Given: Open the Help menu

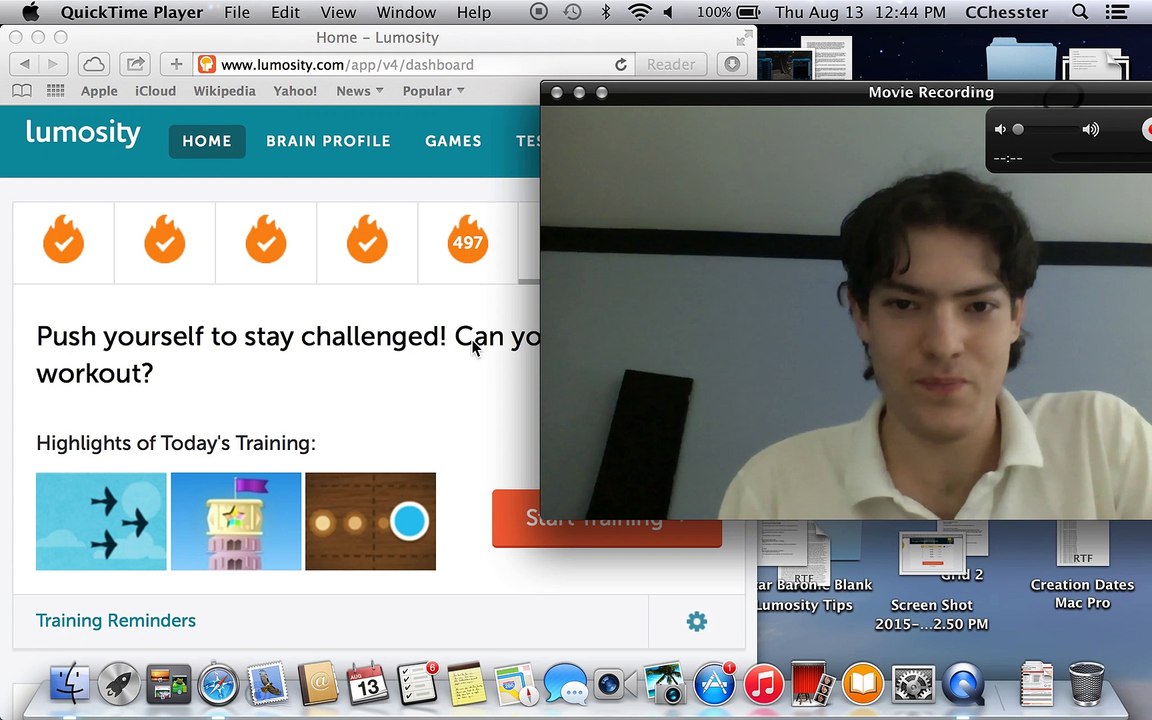Looking at the screenshot, I should (x=474, y=12).
